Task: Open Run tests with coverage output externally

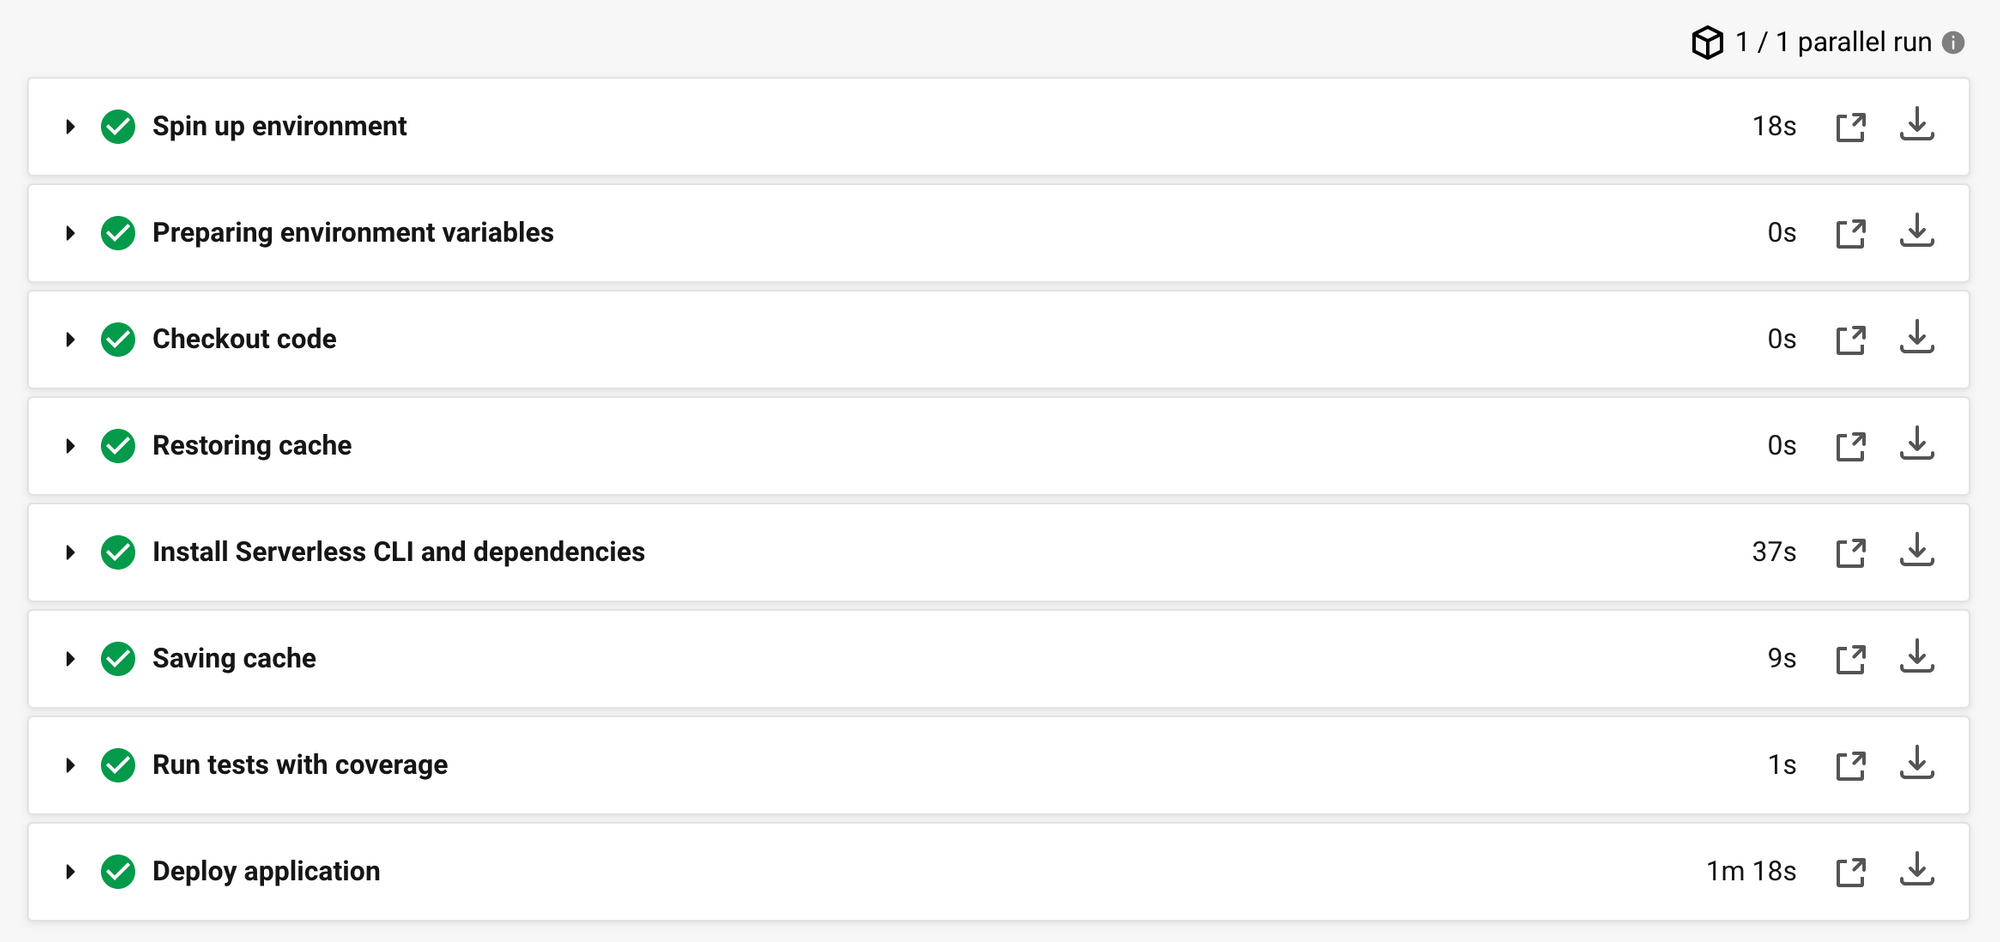Action: point(1851,766)
